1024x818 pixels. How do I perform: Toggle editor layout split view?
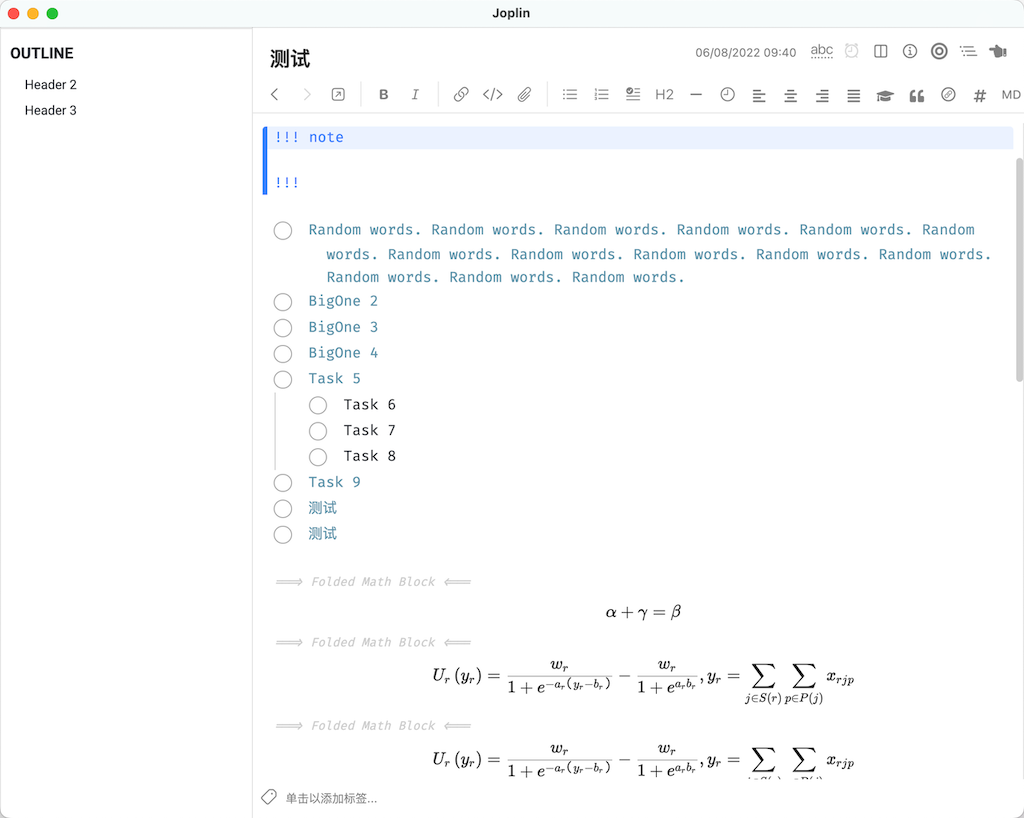coord(880,51)
